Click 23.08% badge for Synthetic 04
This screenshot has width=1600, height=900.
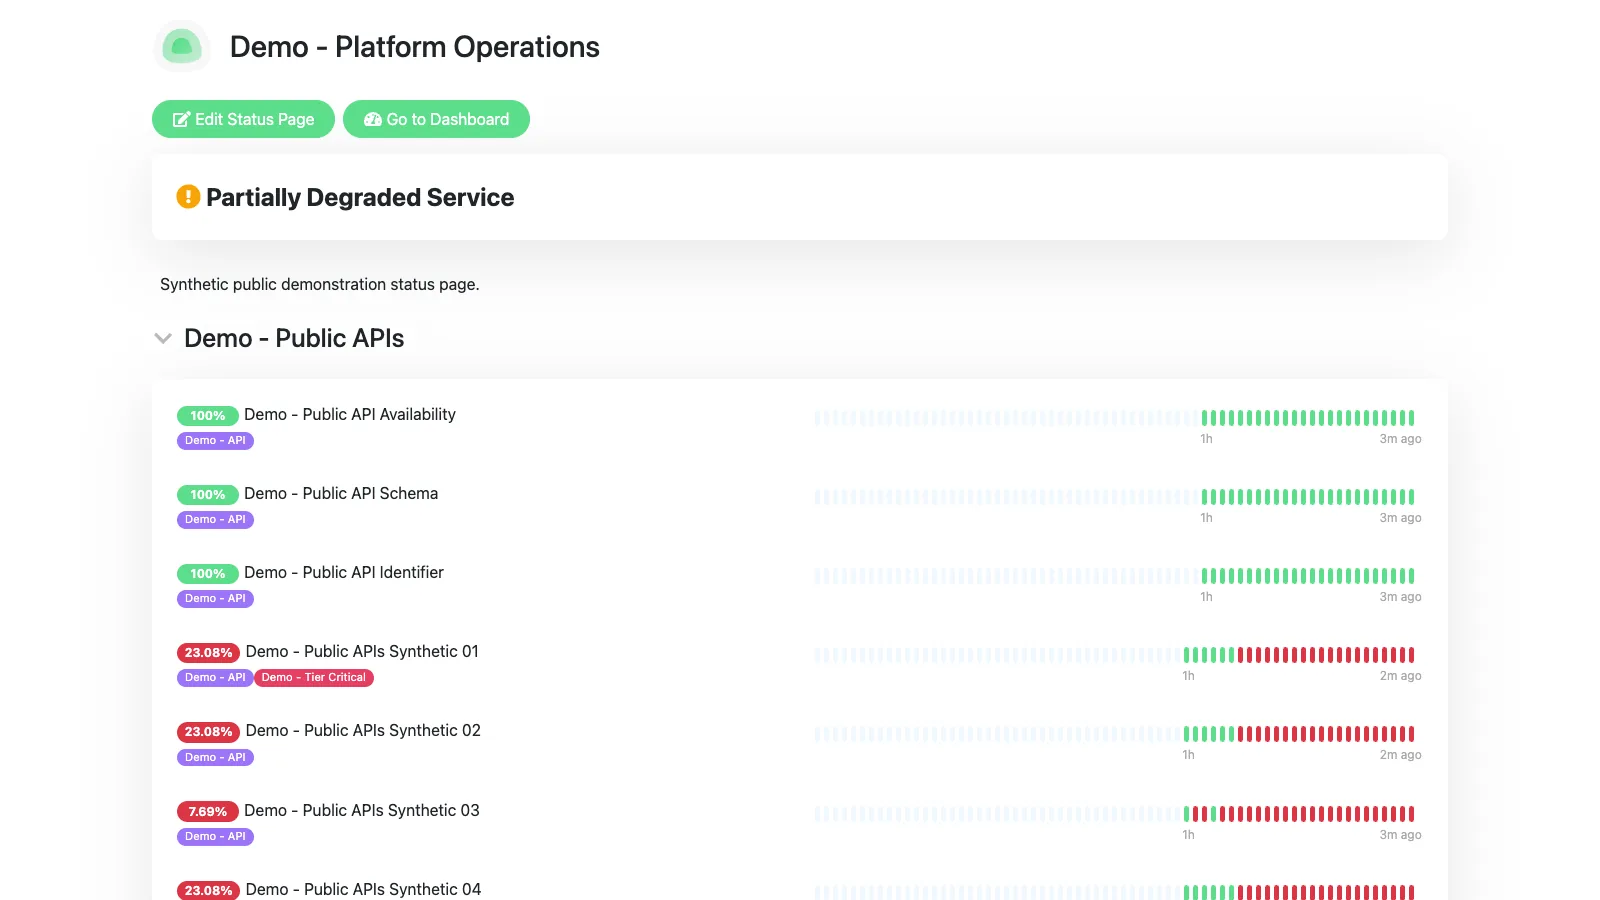click(208, 890)
